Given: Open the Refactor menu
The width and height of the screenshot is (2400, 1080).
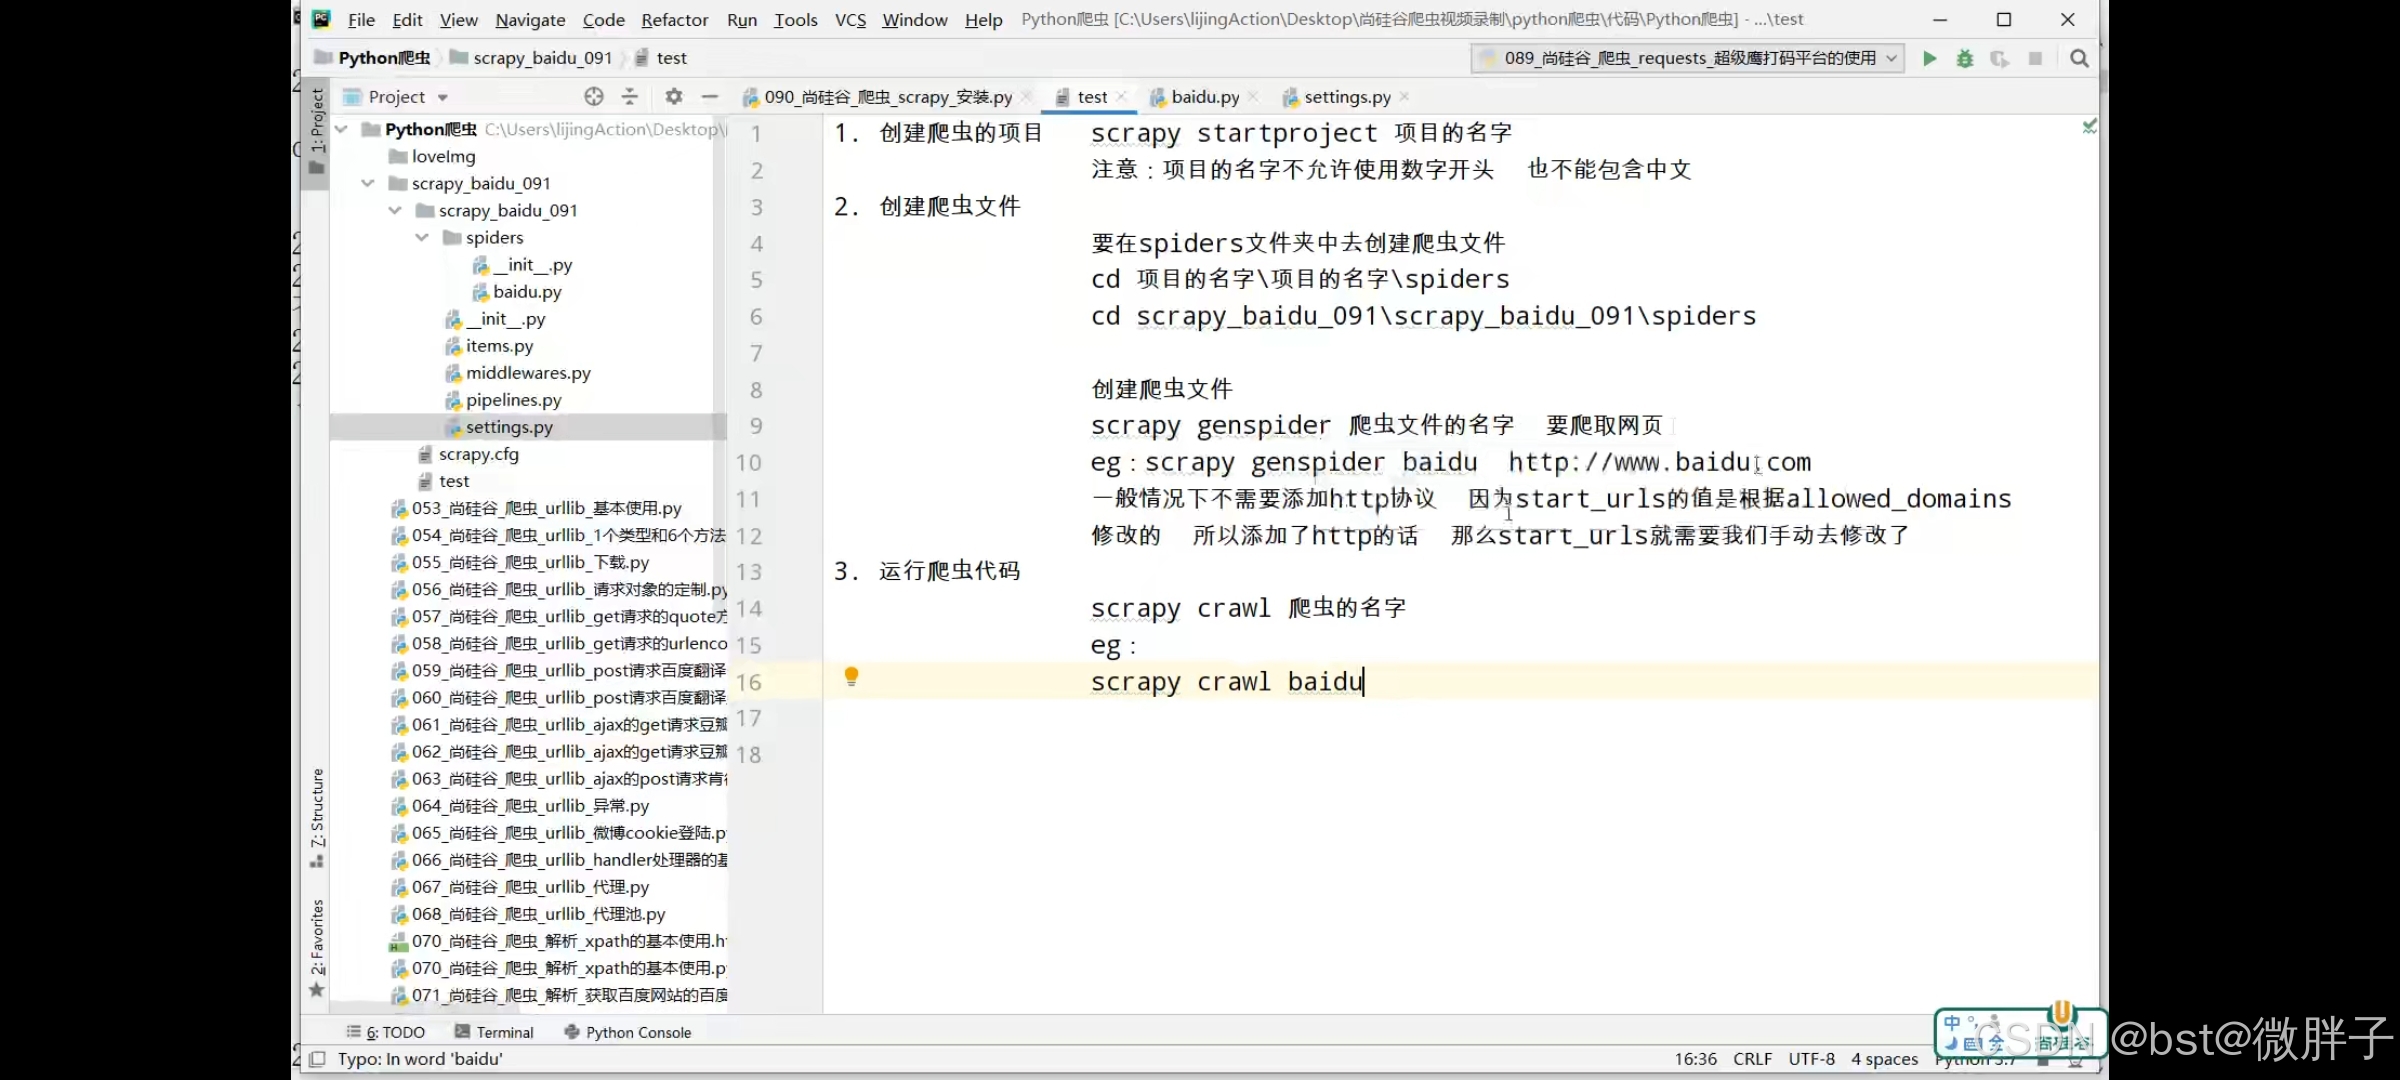Looking at the screenshot, I should (x=674, y=19).
